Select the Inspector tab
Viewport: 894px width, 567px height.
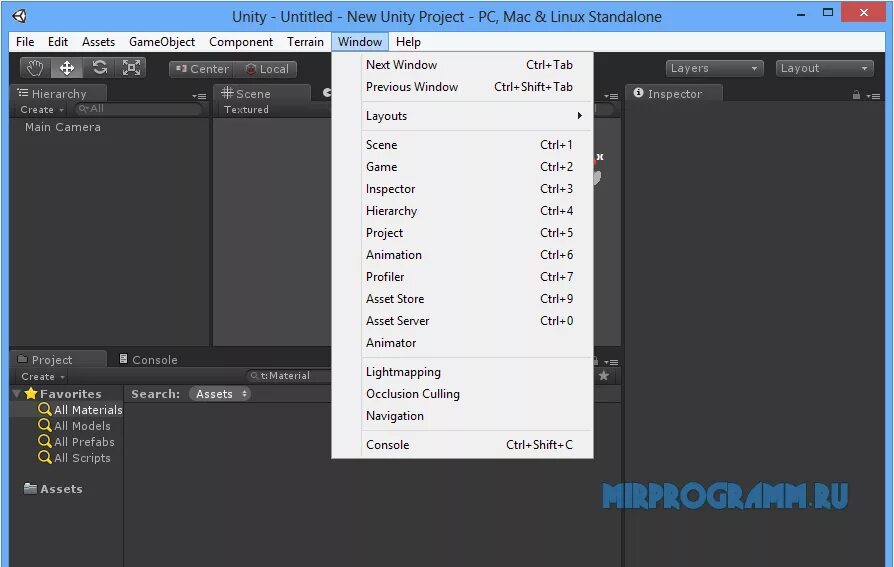point(673,94)
